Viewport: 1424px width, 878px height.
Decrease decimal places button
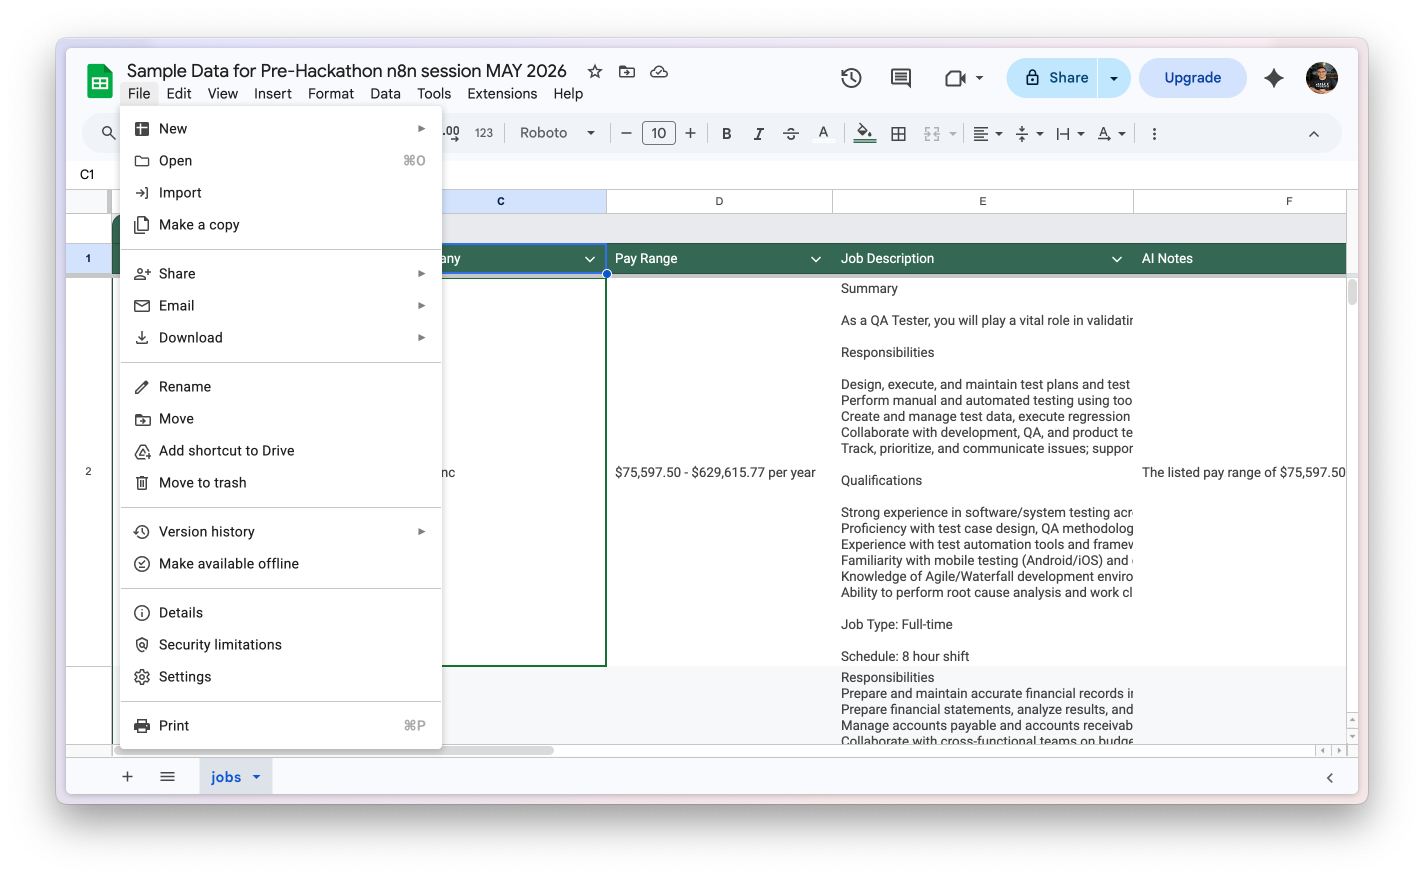click(452, 133)
